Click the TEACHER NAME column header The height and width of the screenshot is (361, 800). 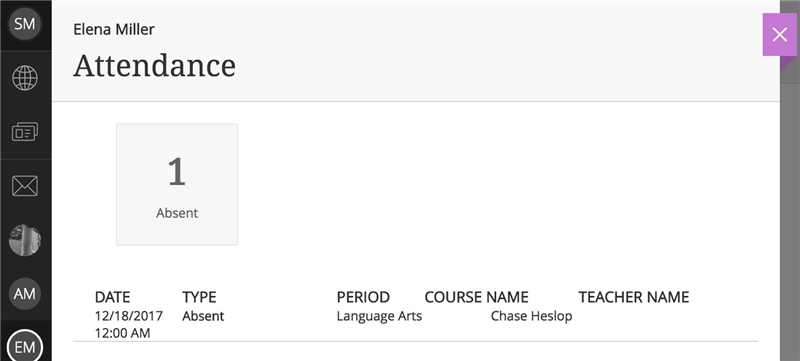tap(634, 297)
